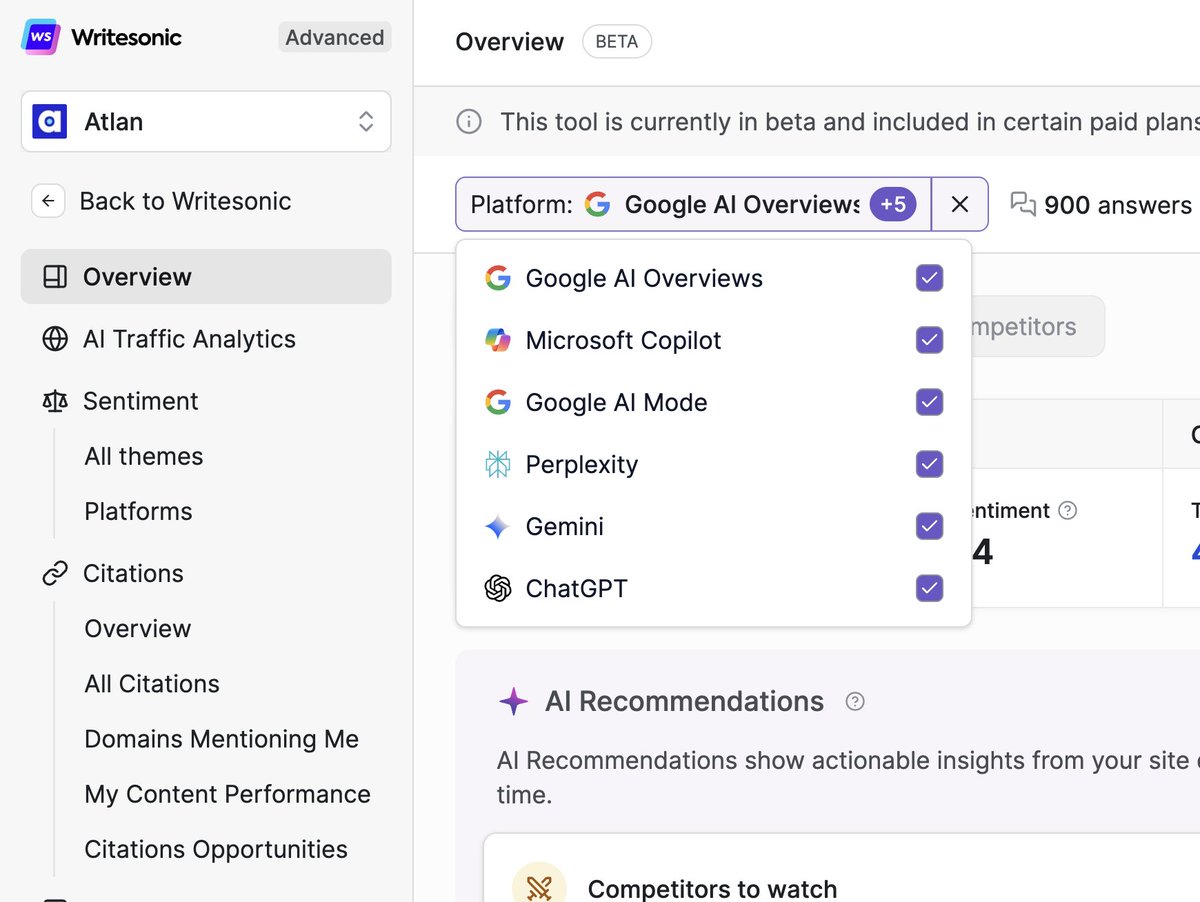Click the purple sparkle AI Recommendations icon
The width and height of the screenshot is (1200, 902).
[513, 701]
